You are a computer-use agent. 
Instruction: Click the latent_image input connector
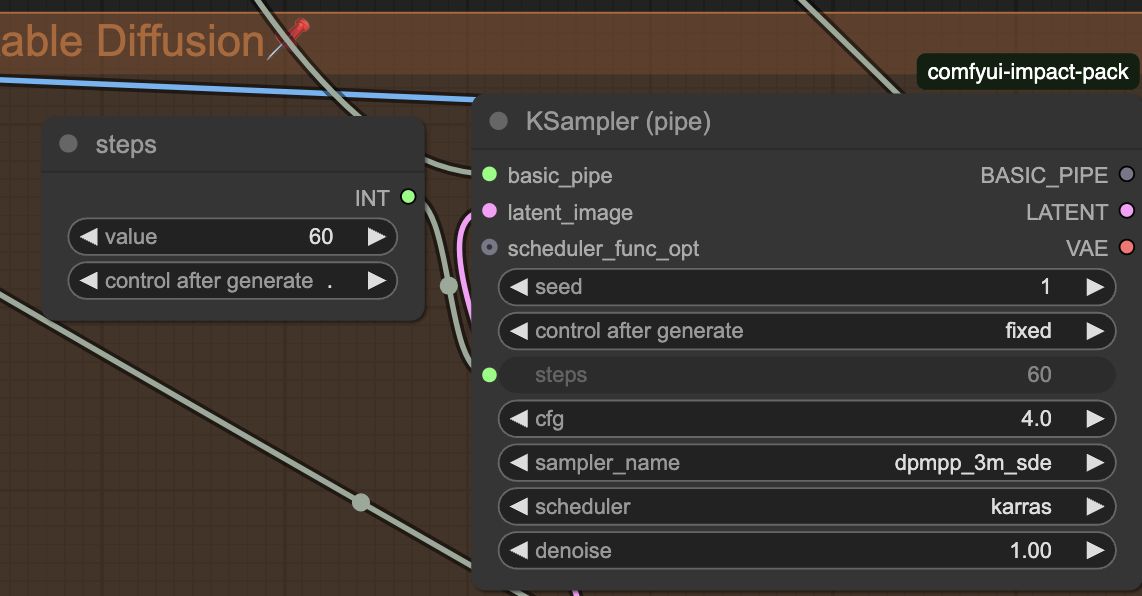[489, 211]
